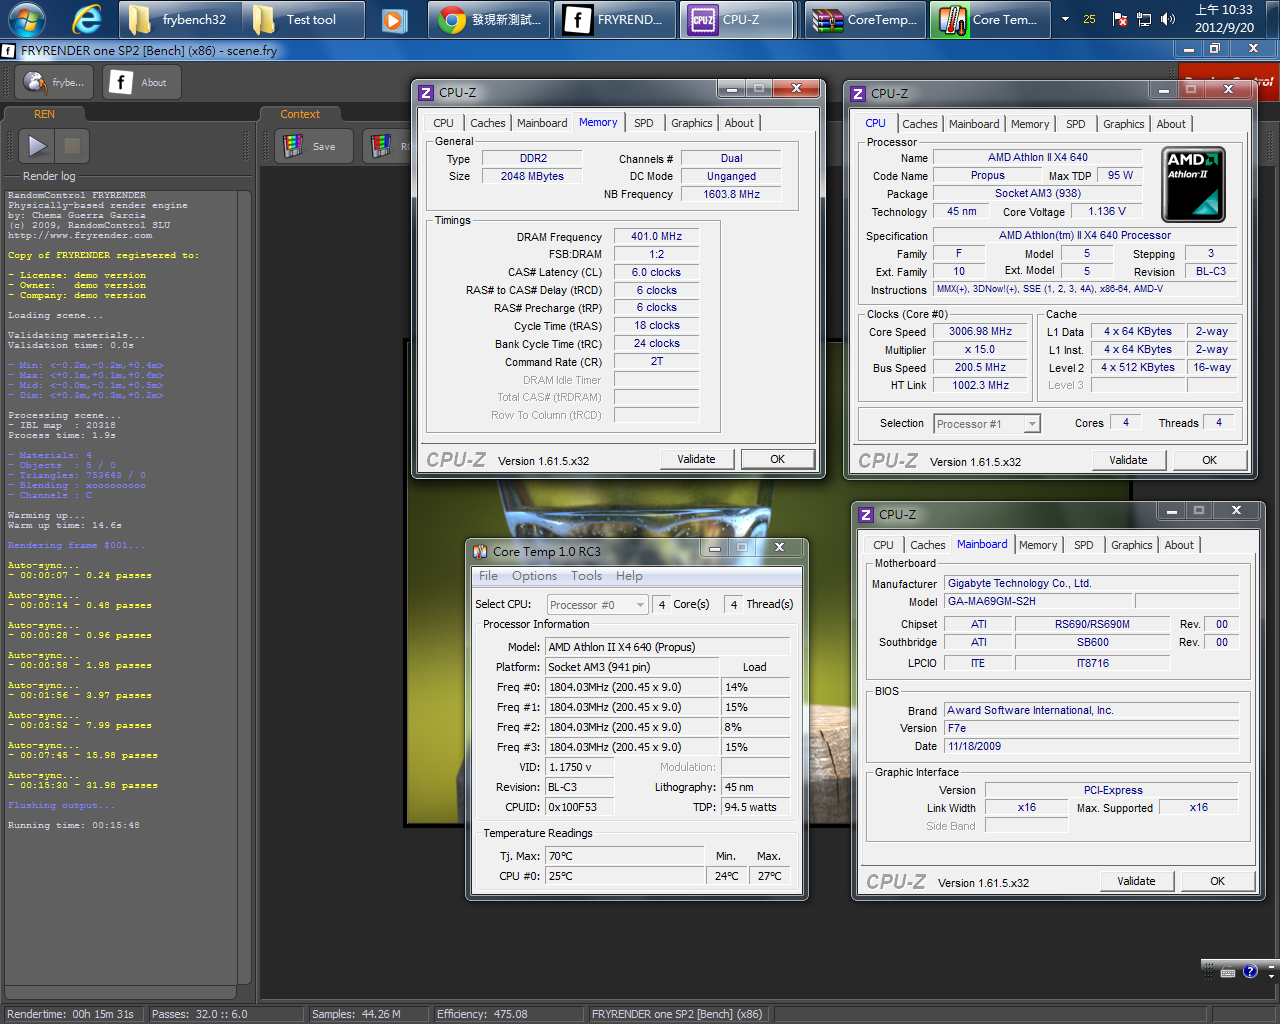Image resolution: width=1280 pixels, height=1024 pixels.
Task: Click Validate in CPU-Z Mainboard window
Action: 1137,881
